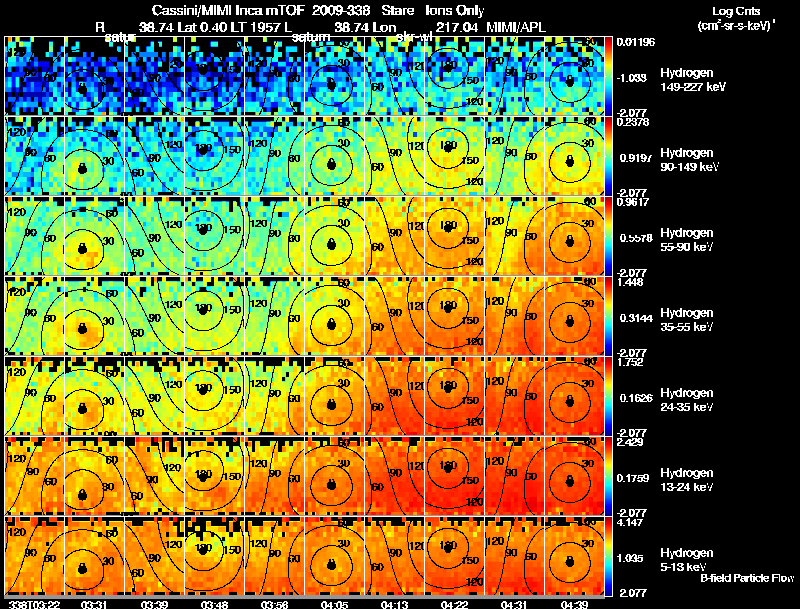
Task: Select the 03:39 time label
Action: click(154, 604)
